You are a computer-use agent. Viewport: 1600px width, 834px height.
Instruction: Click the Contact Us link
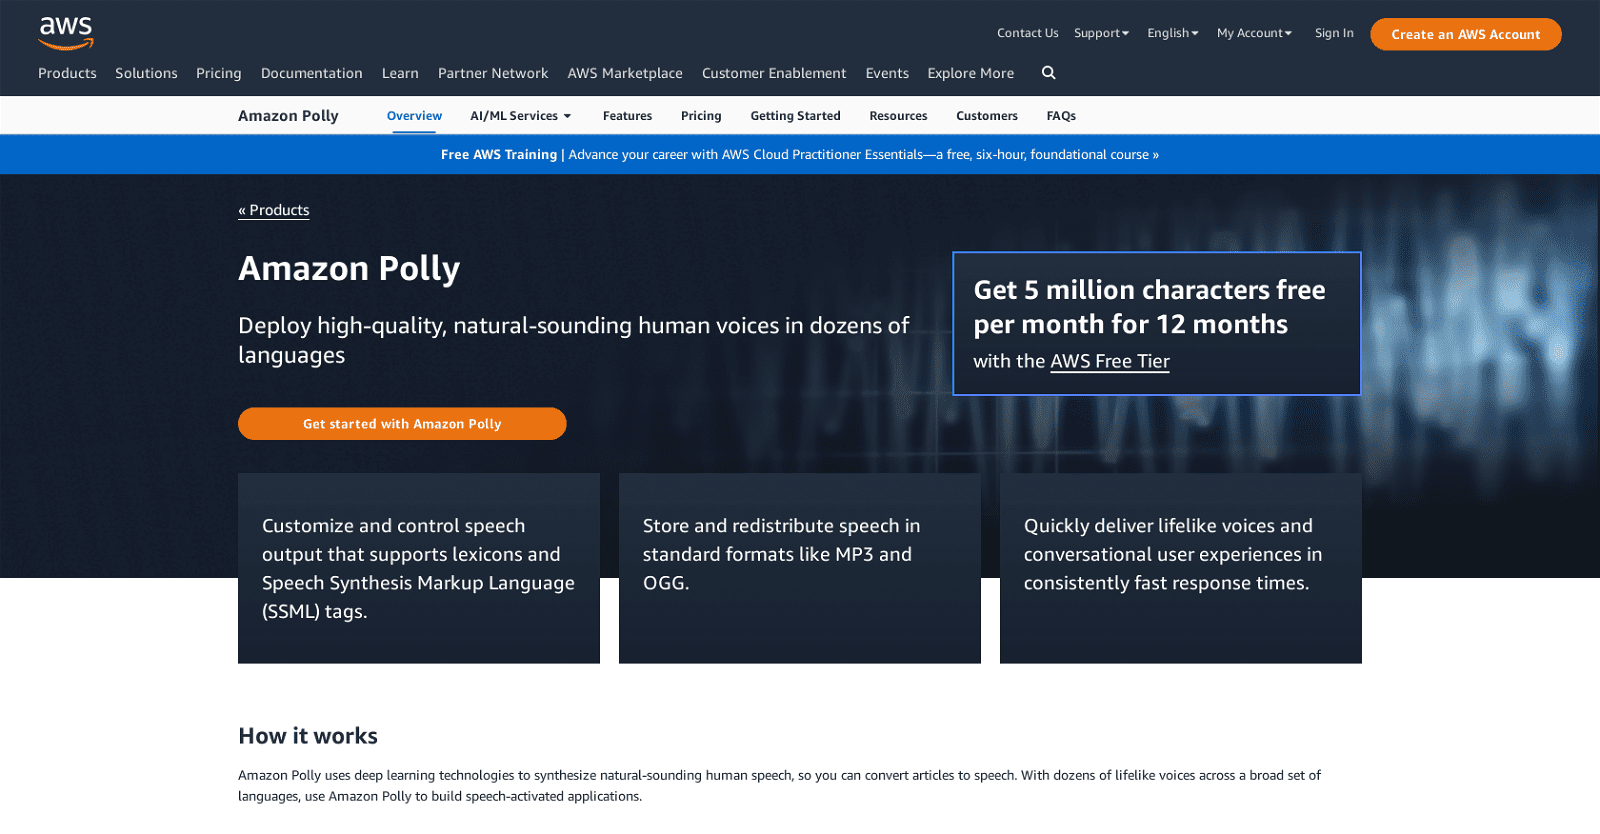pyautogui.click(x=1027, y=33)
